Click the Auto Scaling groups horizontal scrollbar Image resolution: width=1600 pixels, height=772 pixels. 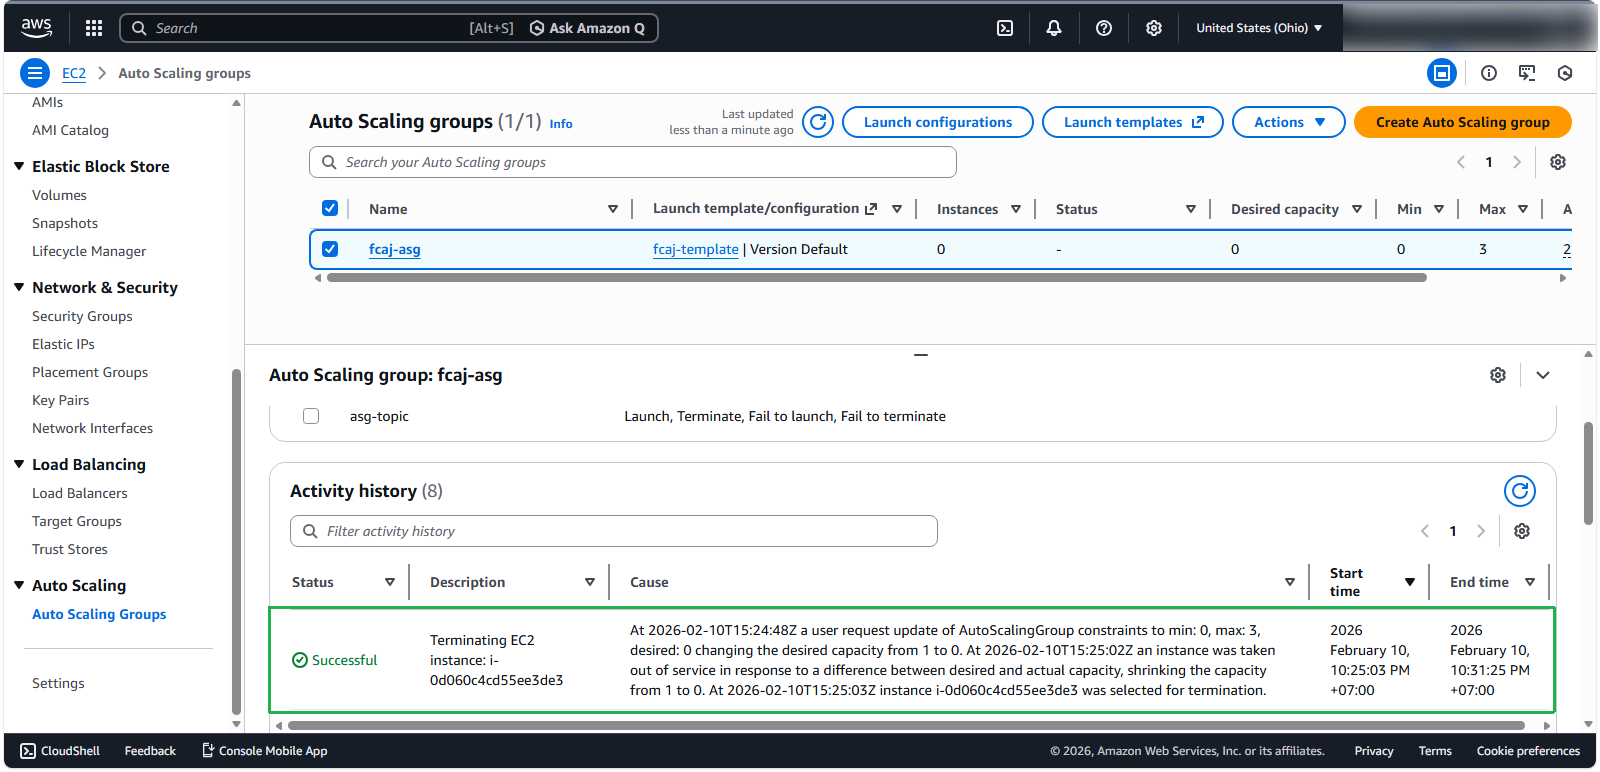click(876, 278)
